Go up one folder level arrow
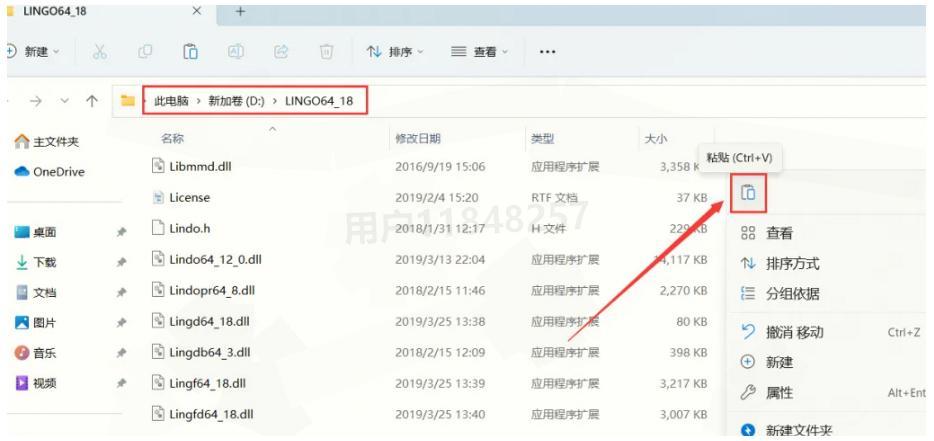Image resolution: width=934 pixels, height=441 pixels. (x=92, y=101)
